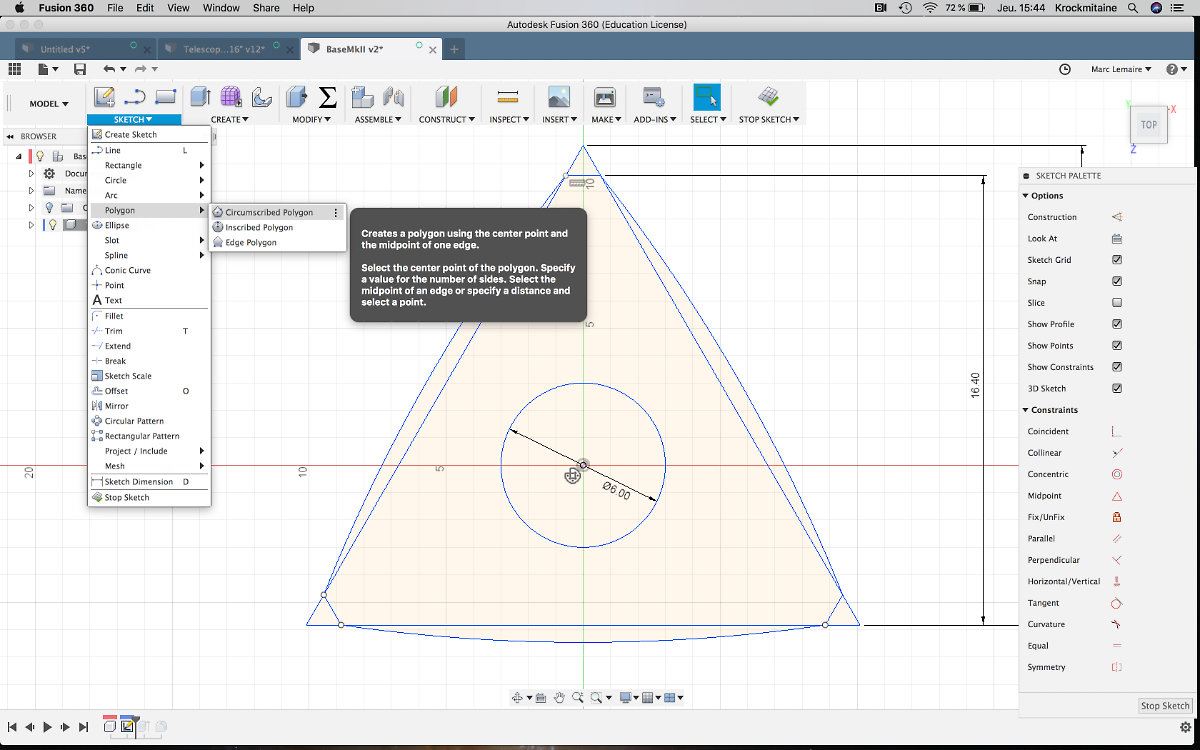Click the Stop Sketch button in palette
1200x750 pixels.
[1165, 706]
